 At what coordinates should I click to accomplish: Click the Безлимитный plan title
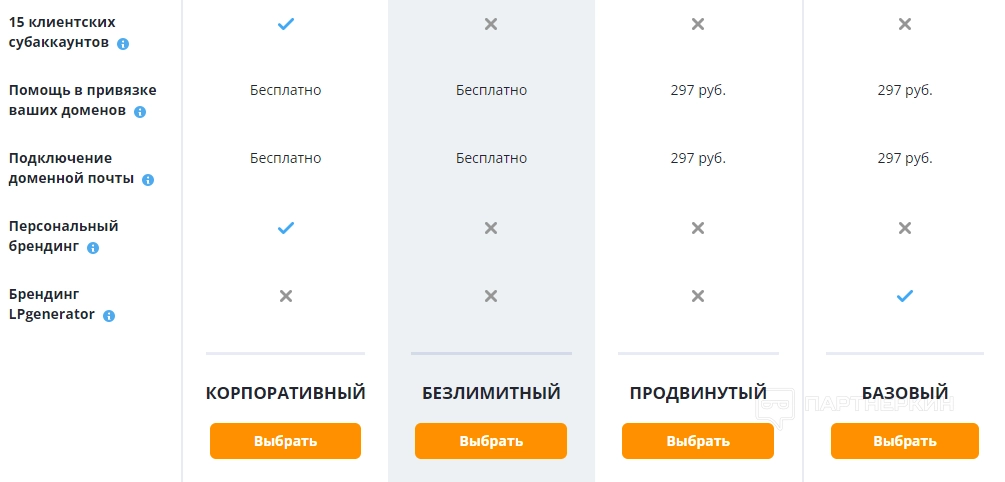(491, 393)
